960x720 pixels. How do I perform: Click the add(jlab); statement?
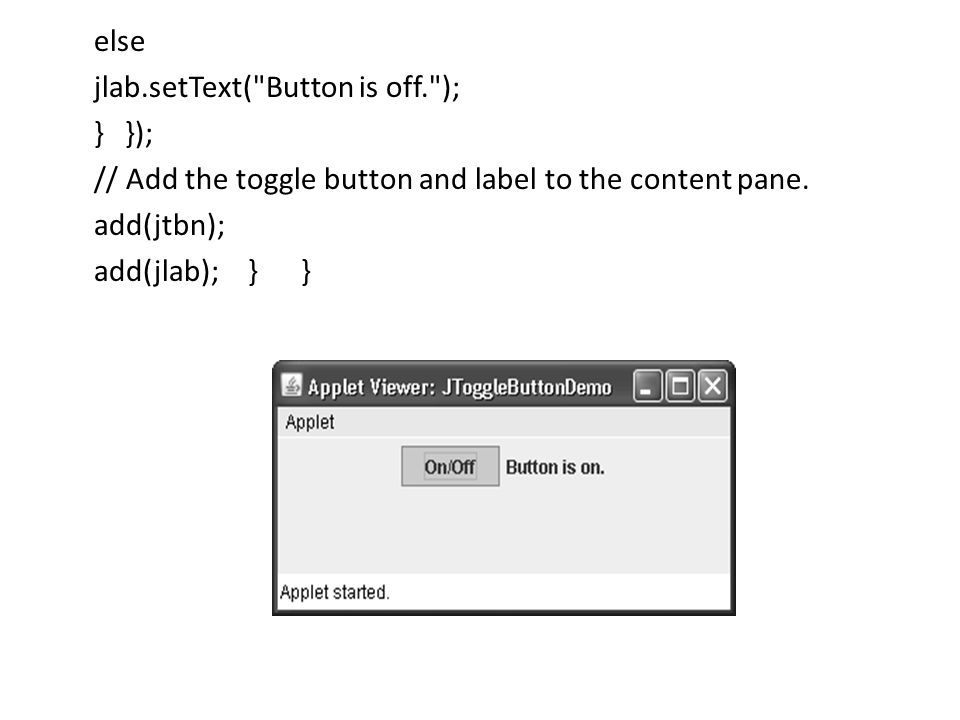coord(156,271)
